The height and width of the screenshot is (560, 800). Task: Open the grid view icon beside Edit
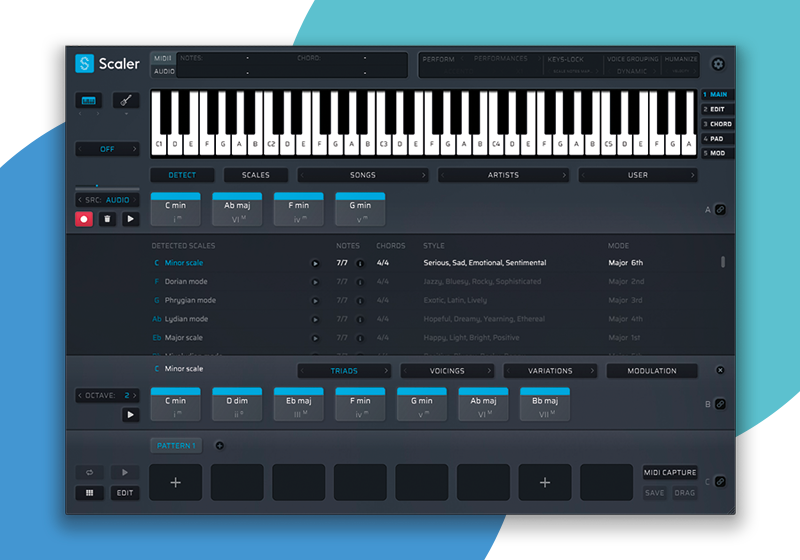coord(90,493)
